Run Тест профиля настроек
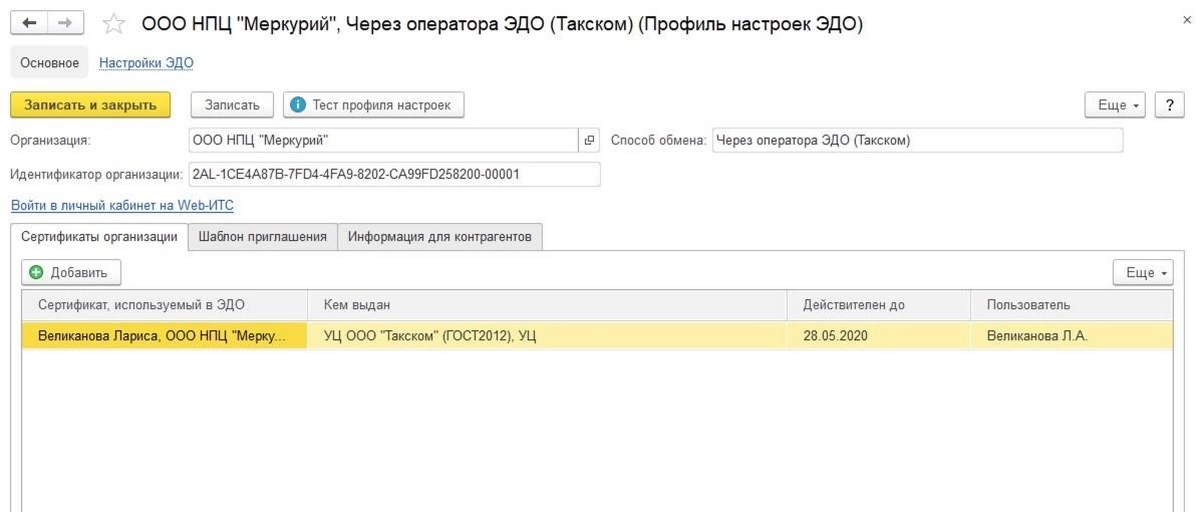This screenshot has width=1200, height=512. pyautogui.click(x=374, y=105)
